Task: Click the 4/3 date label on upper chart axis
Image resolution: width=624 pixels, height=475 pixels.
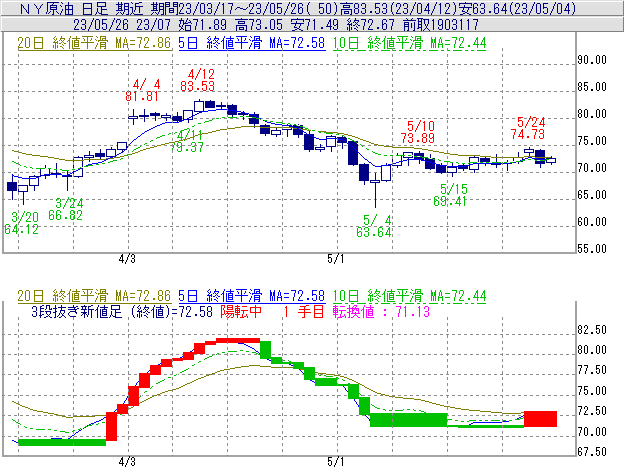Action: (127, 259)
